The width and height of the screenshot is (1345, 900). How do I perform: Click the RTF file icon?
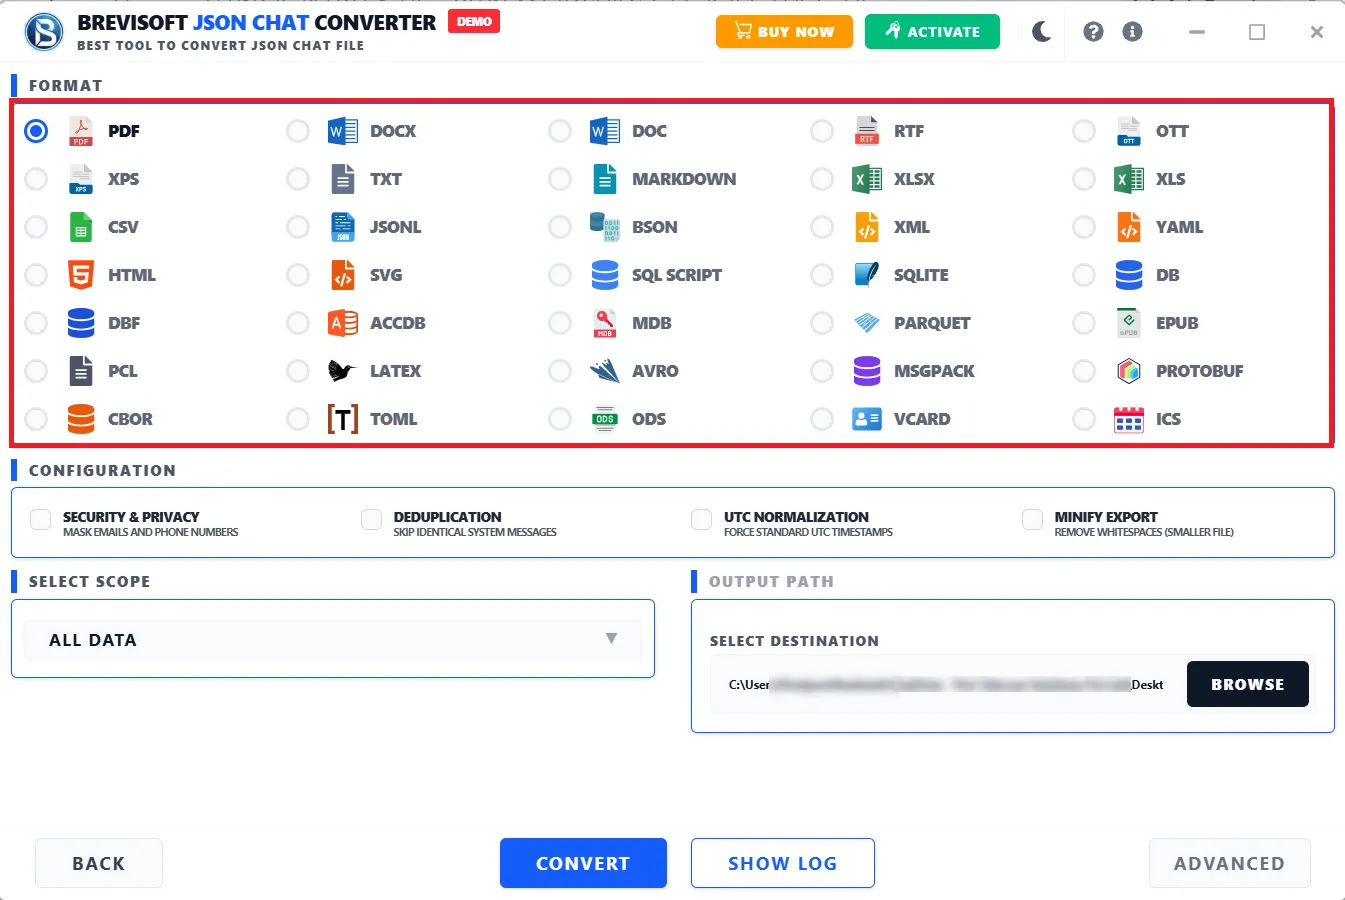pyautogui.click(x=867, y=131)
